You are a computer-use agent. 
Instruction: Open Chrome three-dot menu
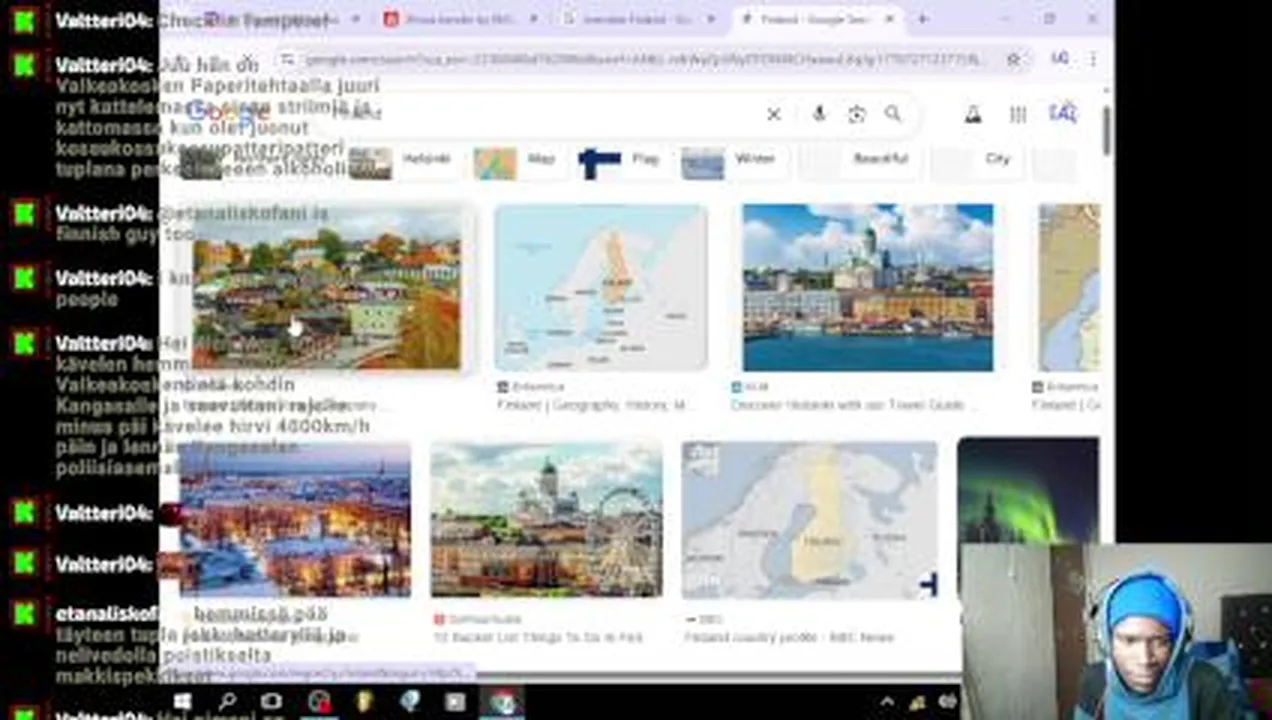pyautogui.click(x=1093, y=59)
